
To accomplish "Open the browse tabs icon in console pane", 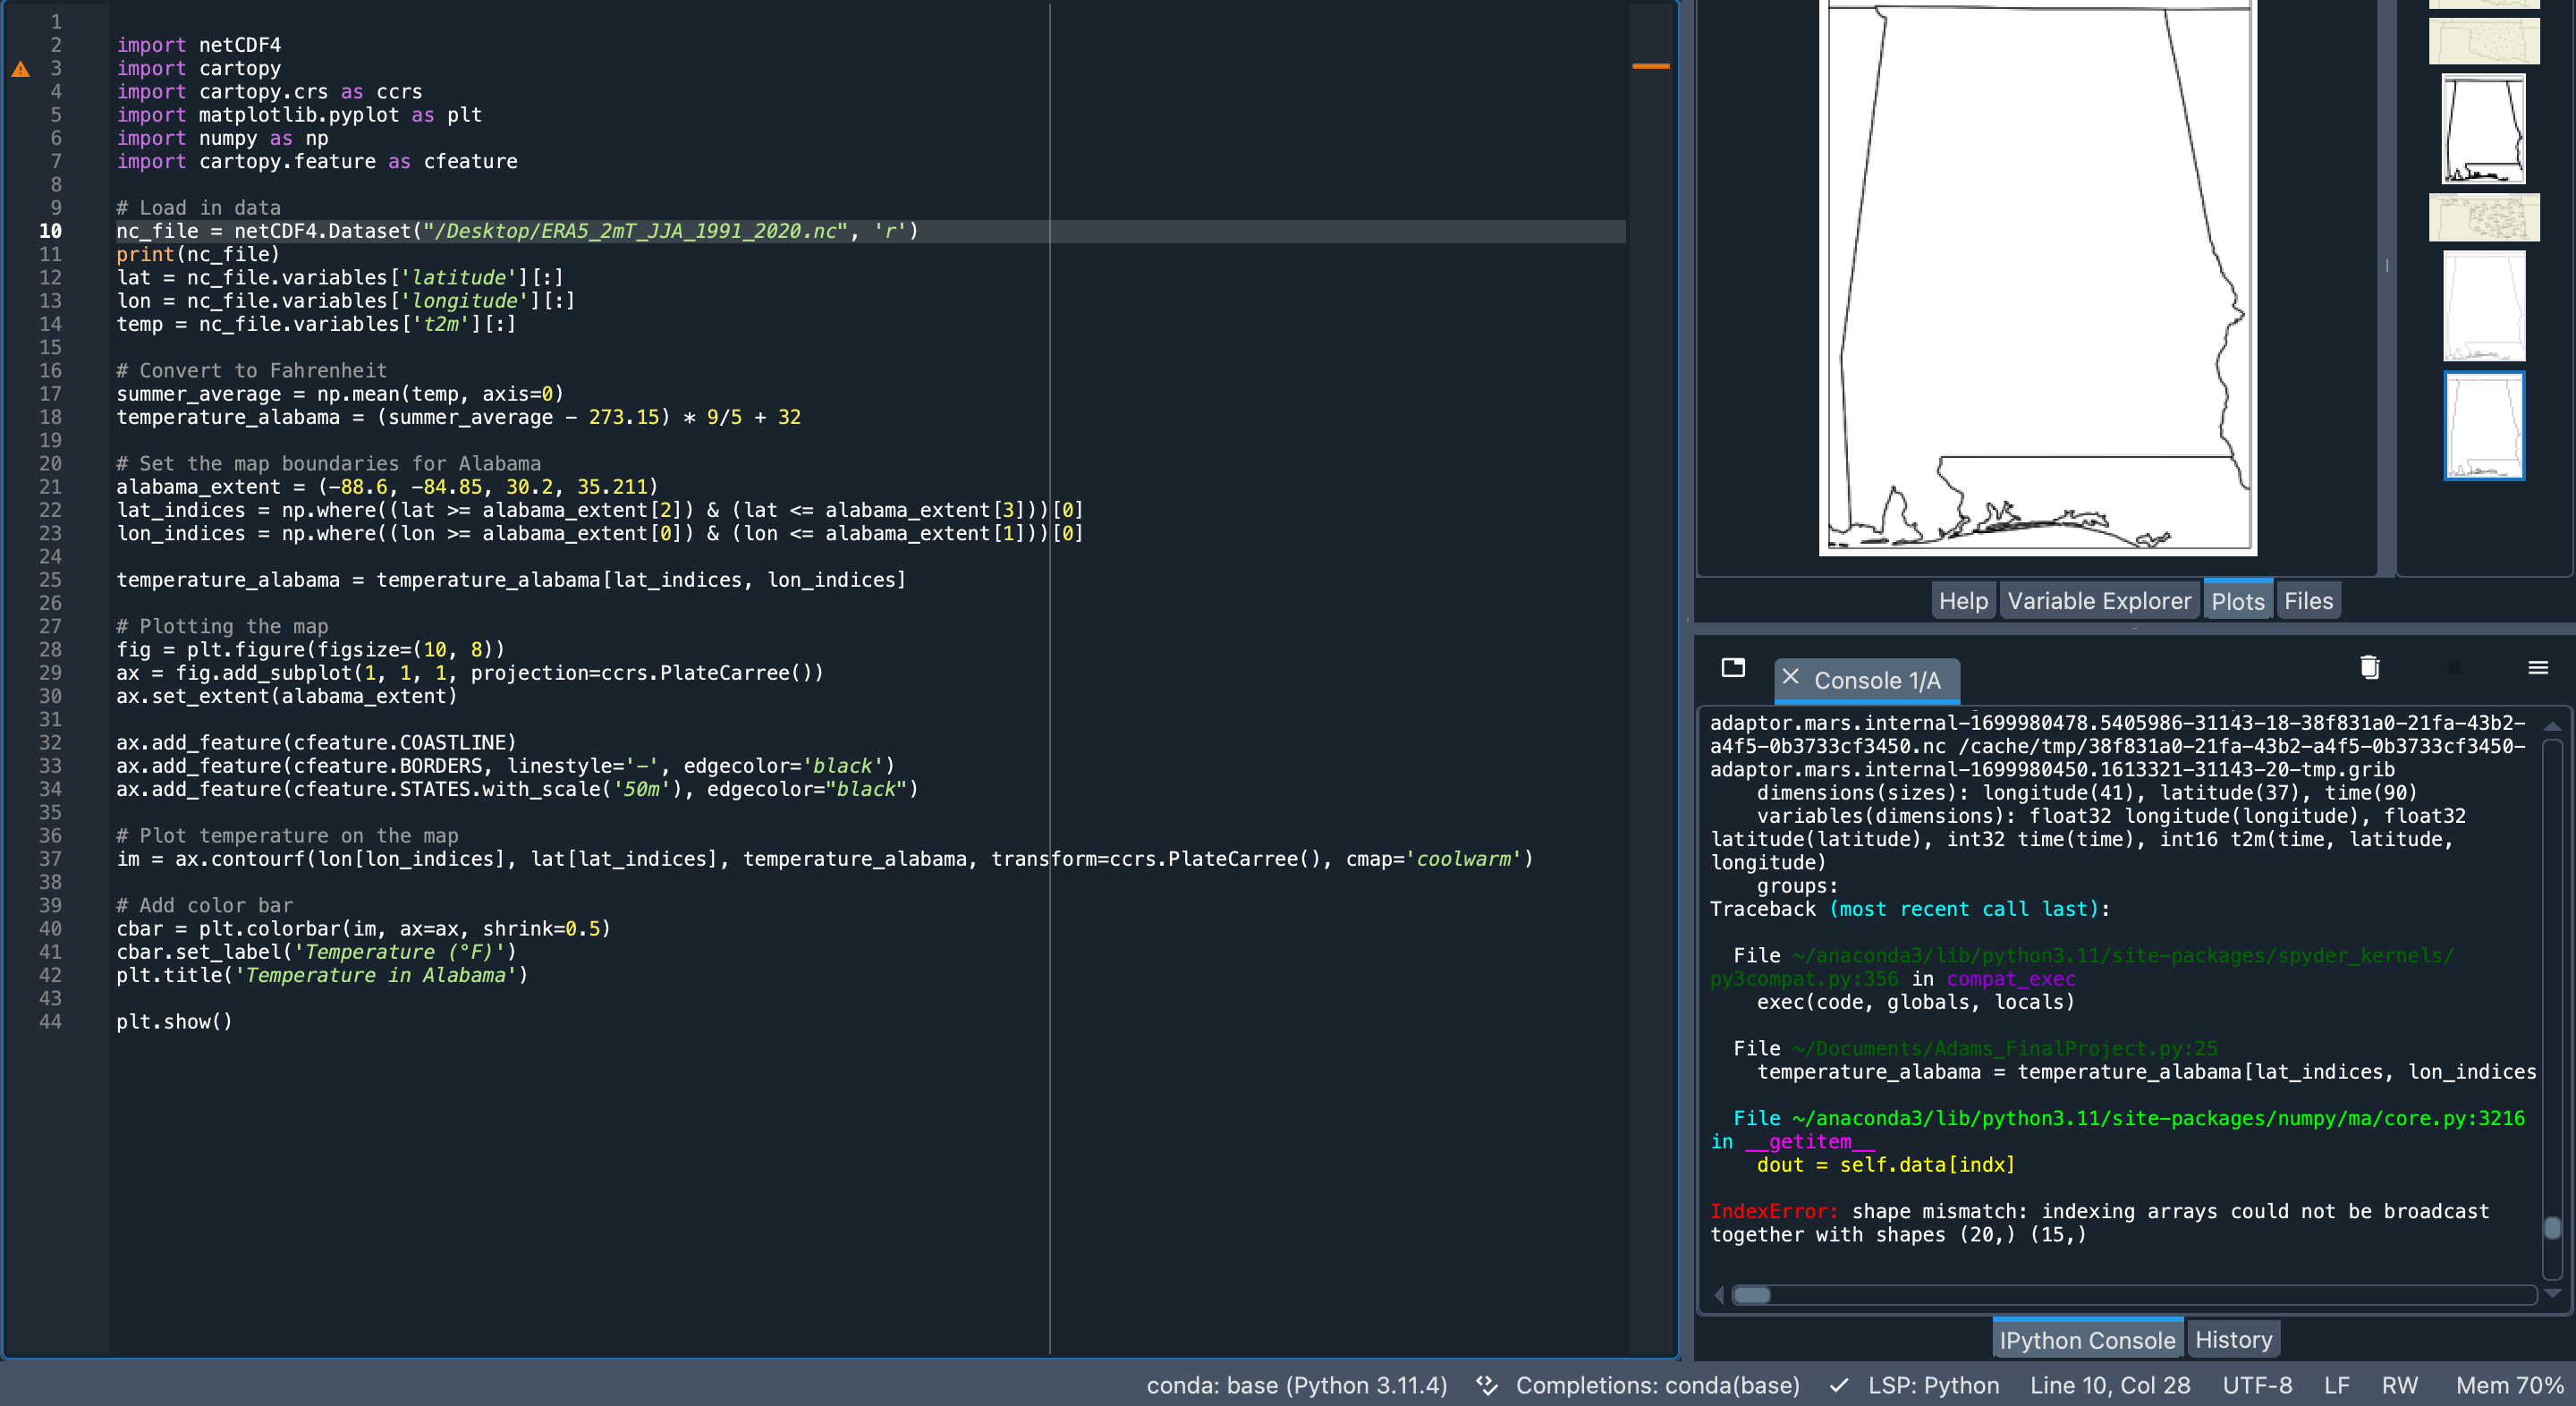I will pos(1733,667).
